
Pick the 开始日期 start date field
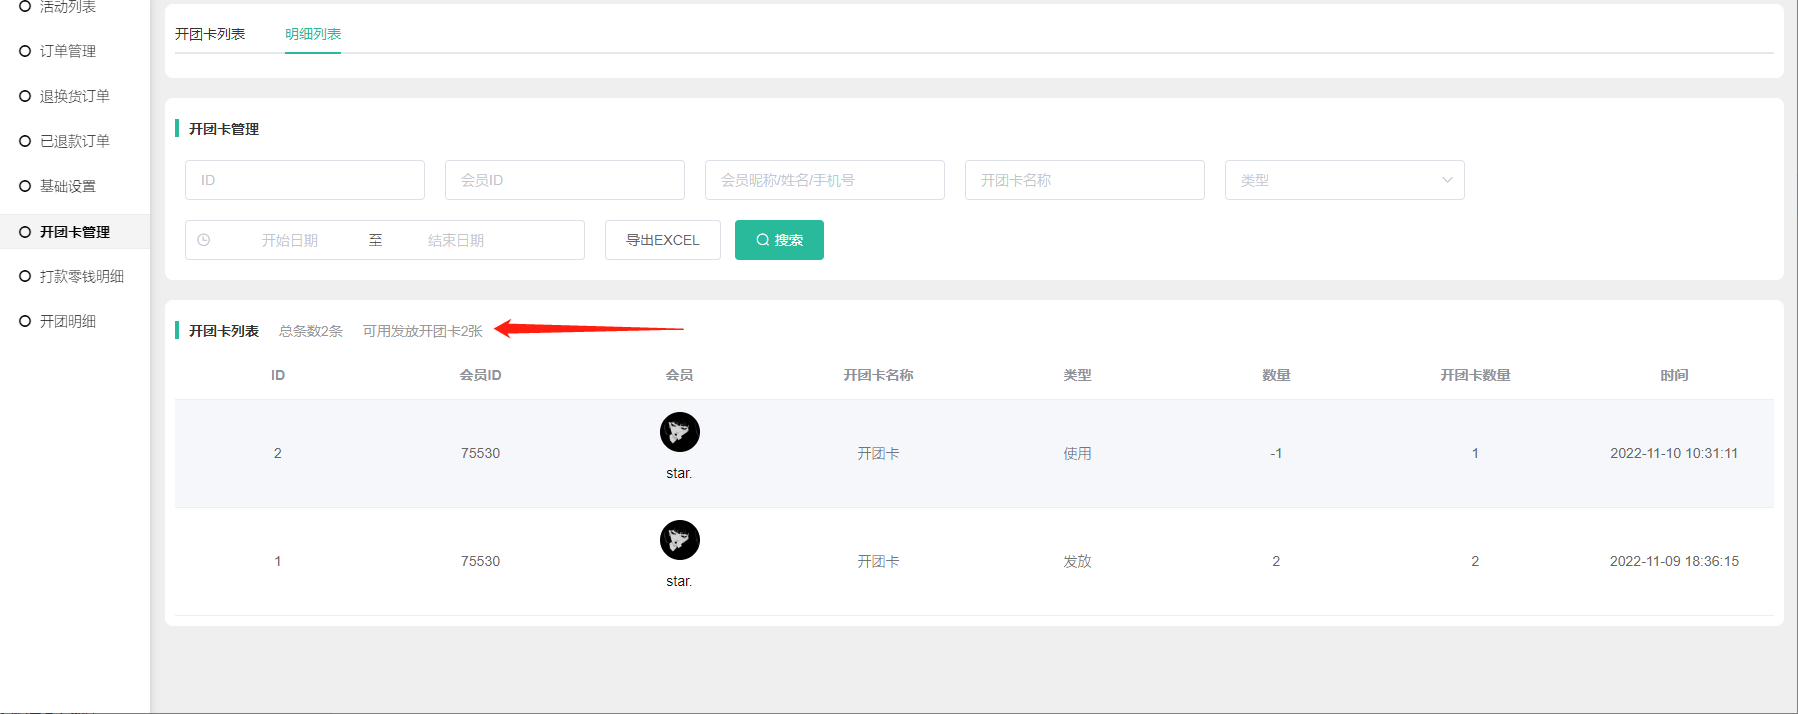coord(290,240)
